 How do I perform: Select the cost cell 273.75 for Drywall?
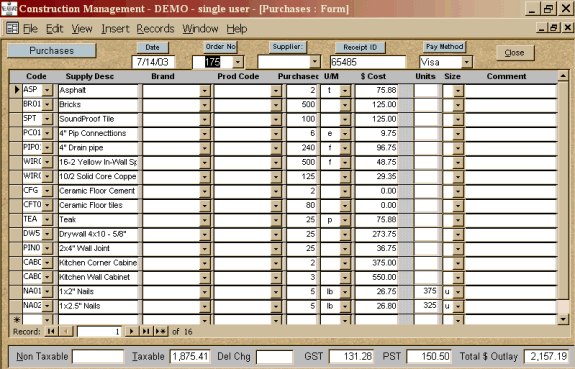pyautogui.click(x=376, y=234)
